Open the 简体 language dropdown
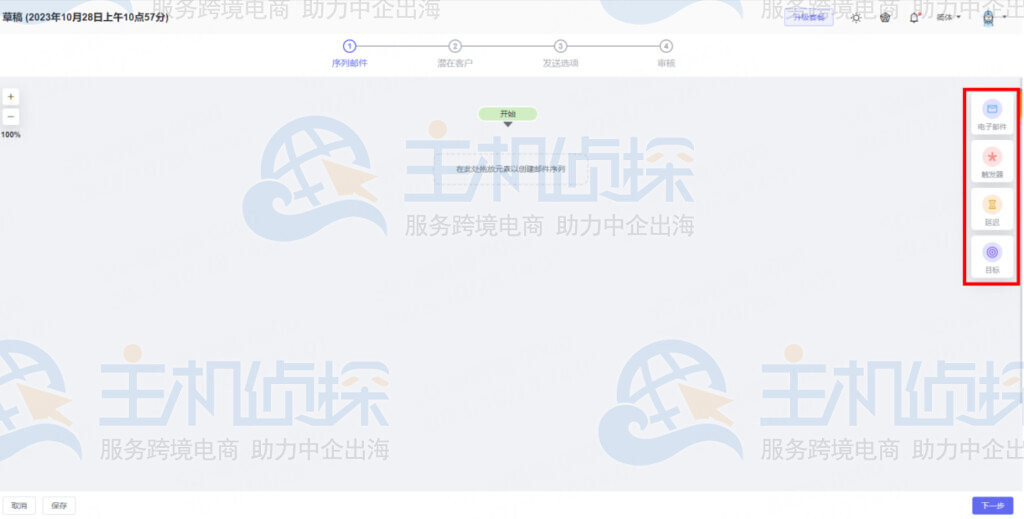 pyautogui.click(x=948, y=18)
